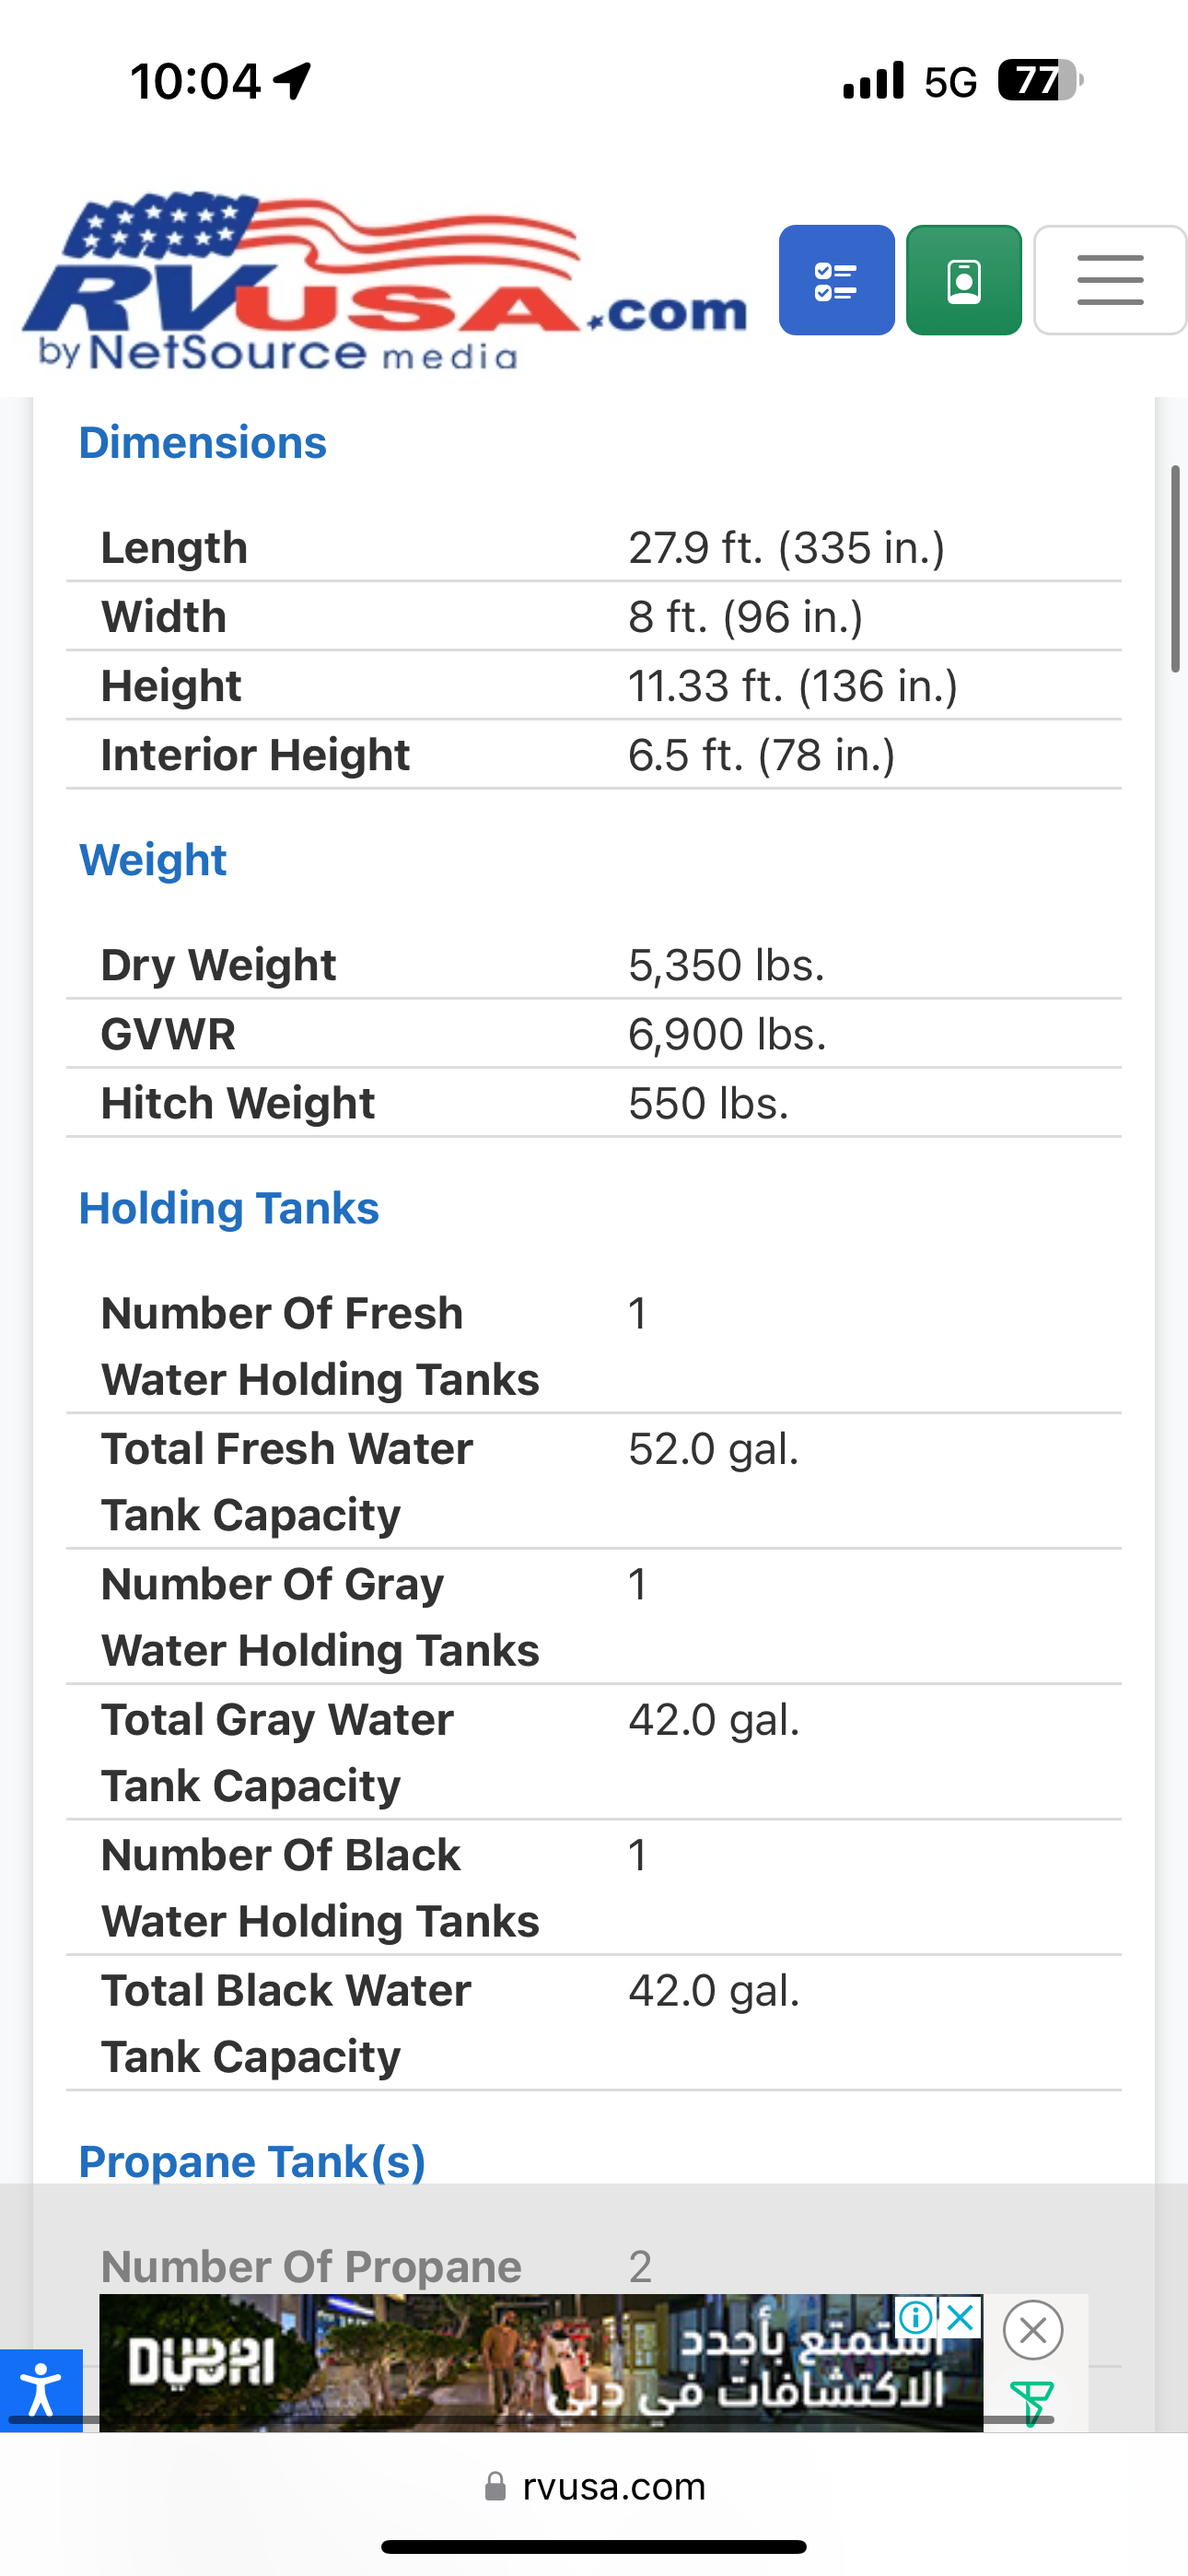Tap the Propane Tank(s) section heading

tap(252, 2161)
